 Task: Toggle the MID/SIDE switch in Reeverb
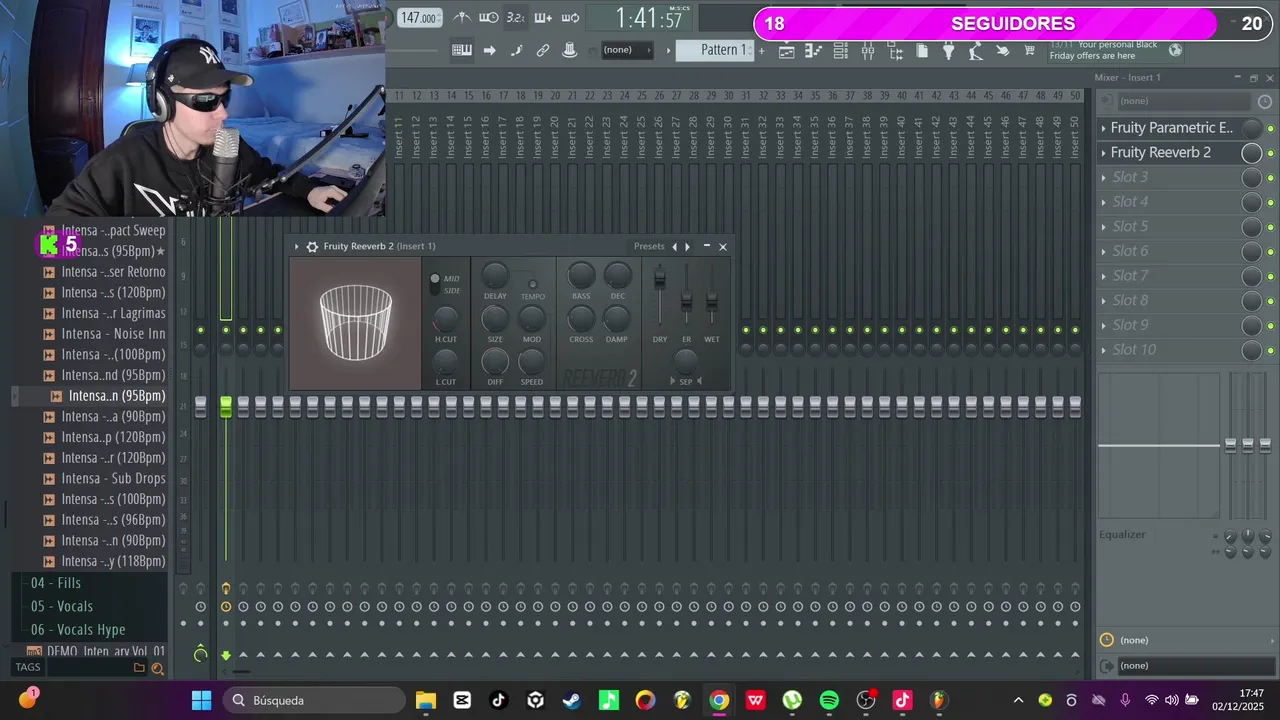click(x=434, y=284)
